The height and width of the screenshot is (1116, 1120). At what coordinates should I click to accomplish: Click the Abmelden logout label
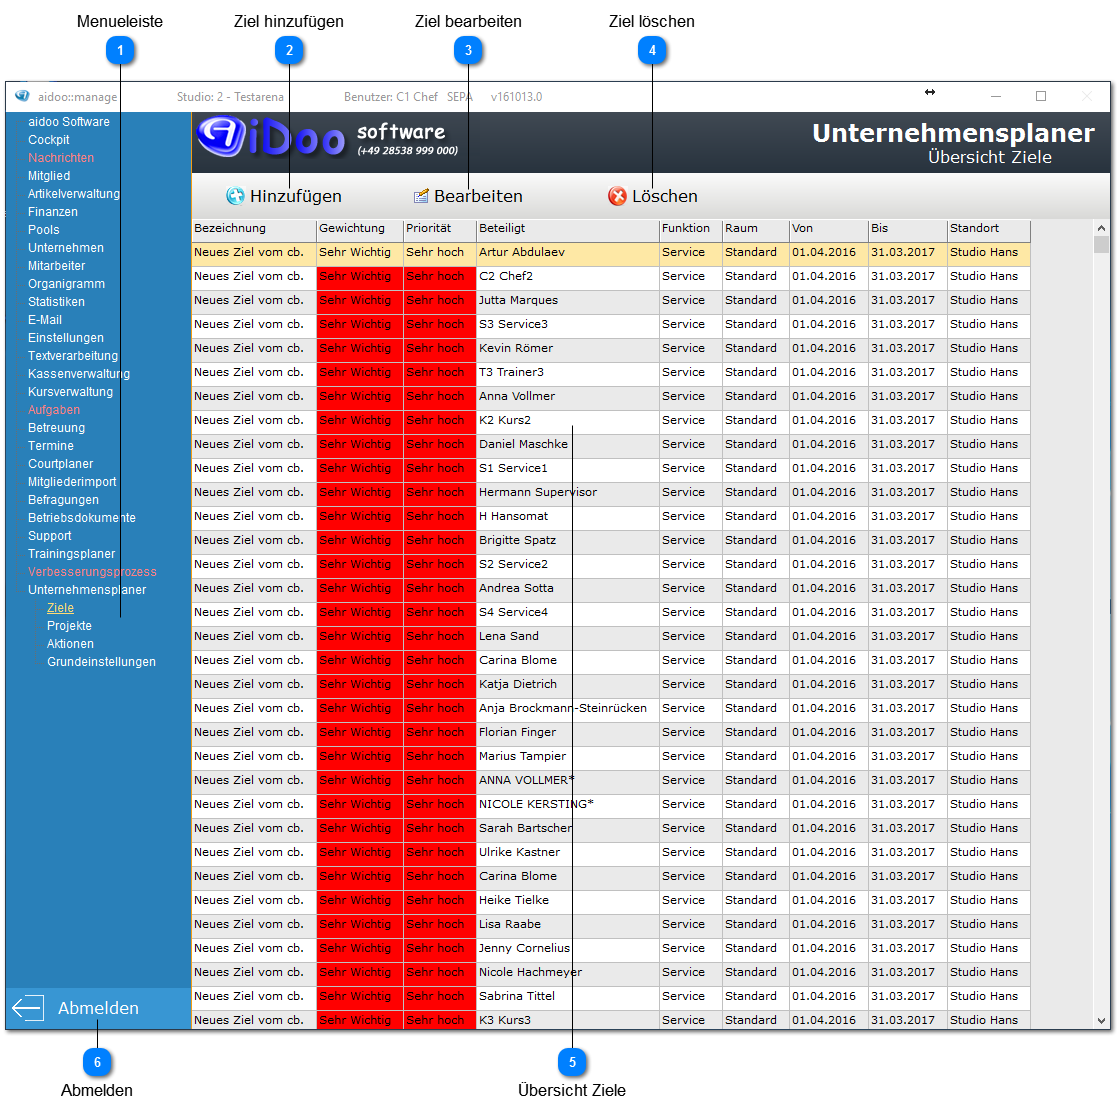(x=99, y=1007)
